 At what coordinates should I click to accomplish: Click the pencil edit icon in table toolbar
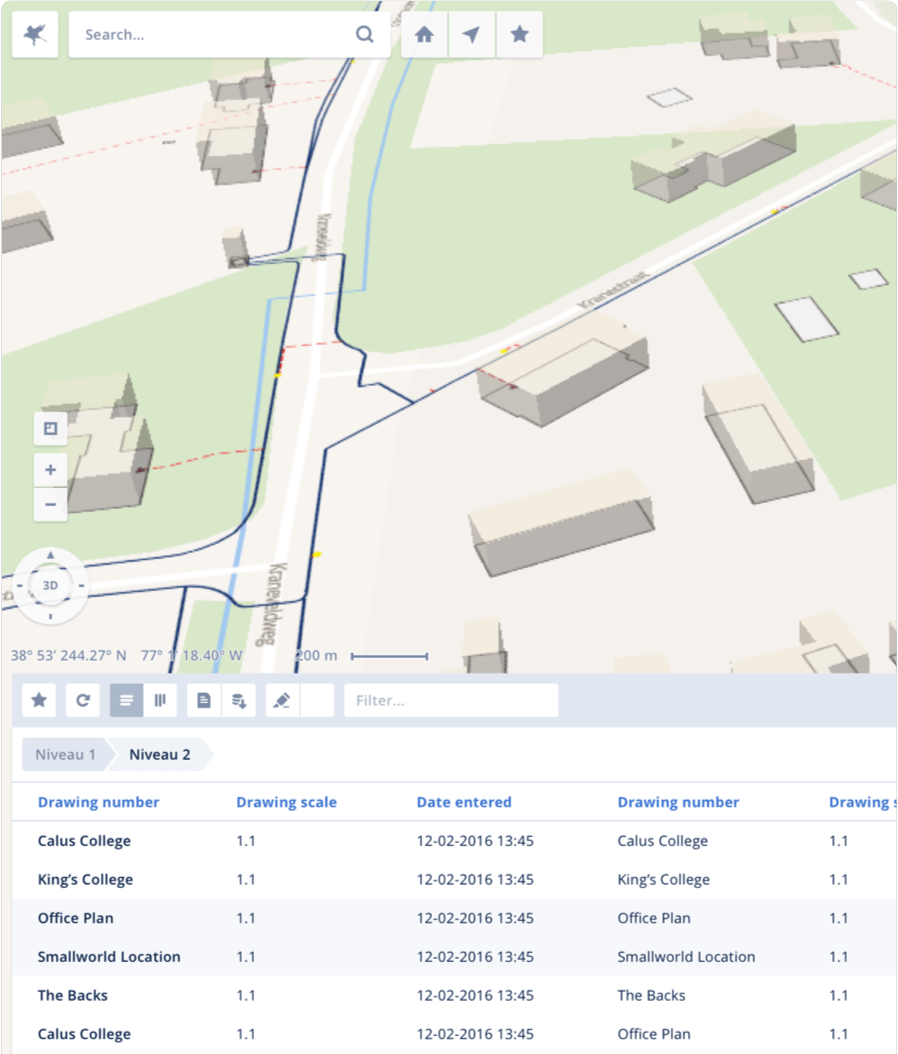point(281,701)
